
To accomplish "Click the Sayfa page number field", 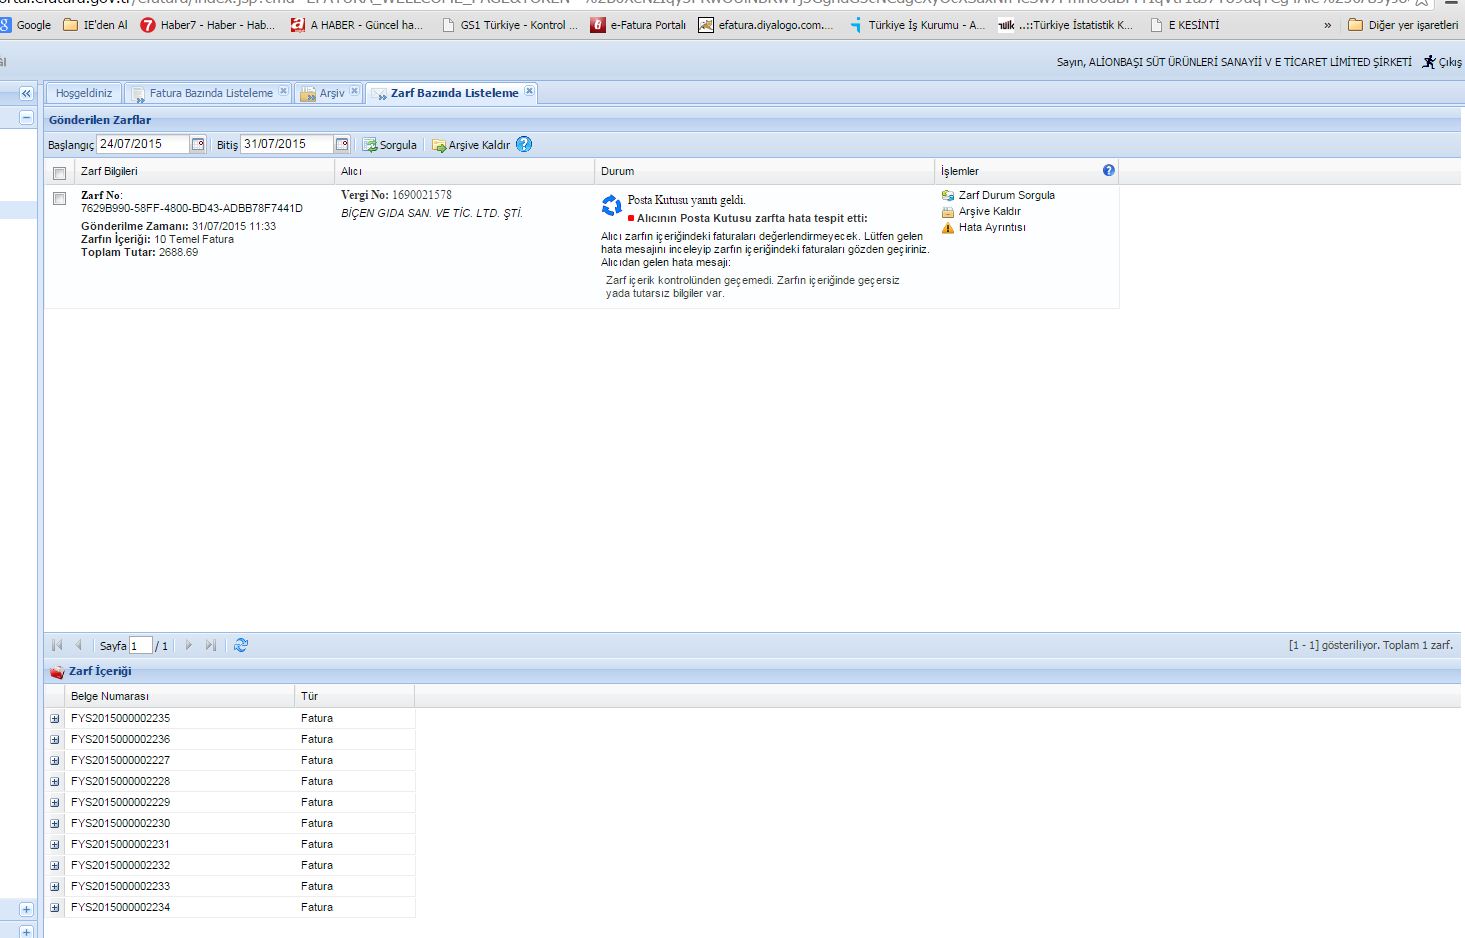I will [x=140, y=646].
